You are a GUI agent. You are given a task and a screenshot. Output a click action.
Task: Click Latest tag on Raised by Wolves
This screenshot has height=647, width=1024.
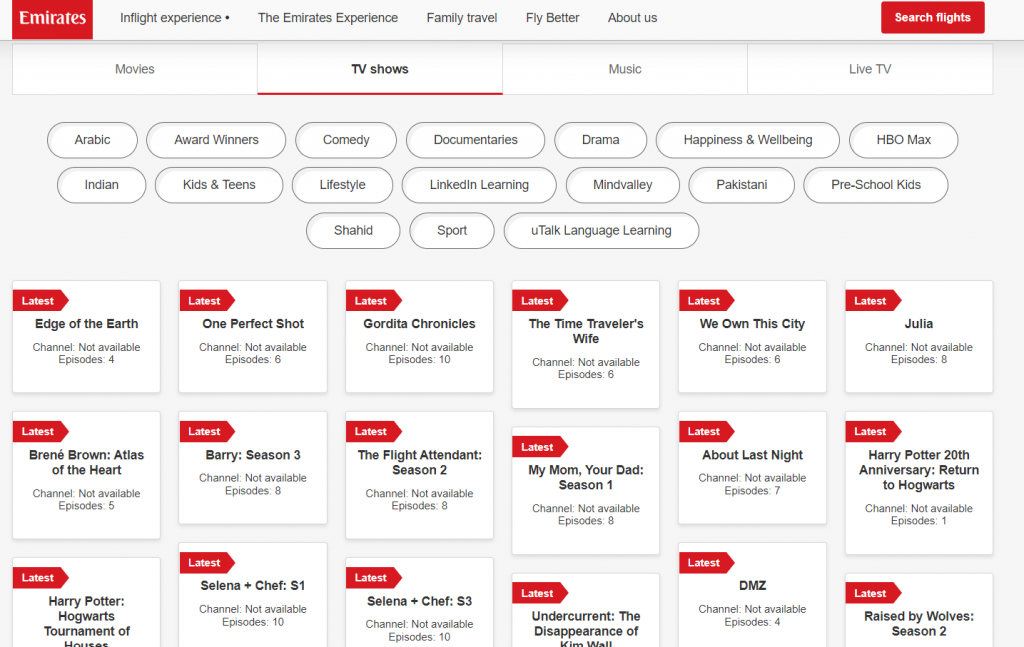click(872, 593)
